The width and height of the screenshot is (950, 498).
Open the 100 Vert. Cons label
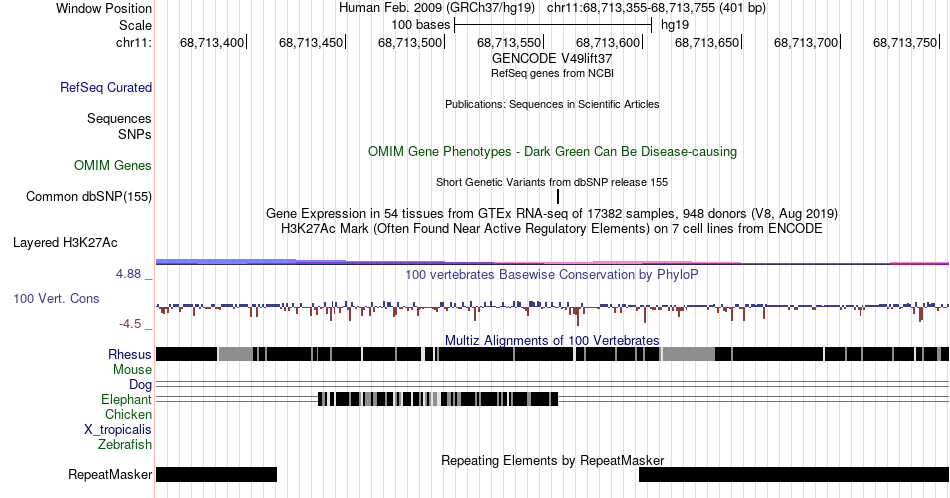pyautogui.click(x=56, y=298)
